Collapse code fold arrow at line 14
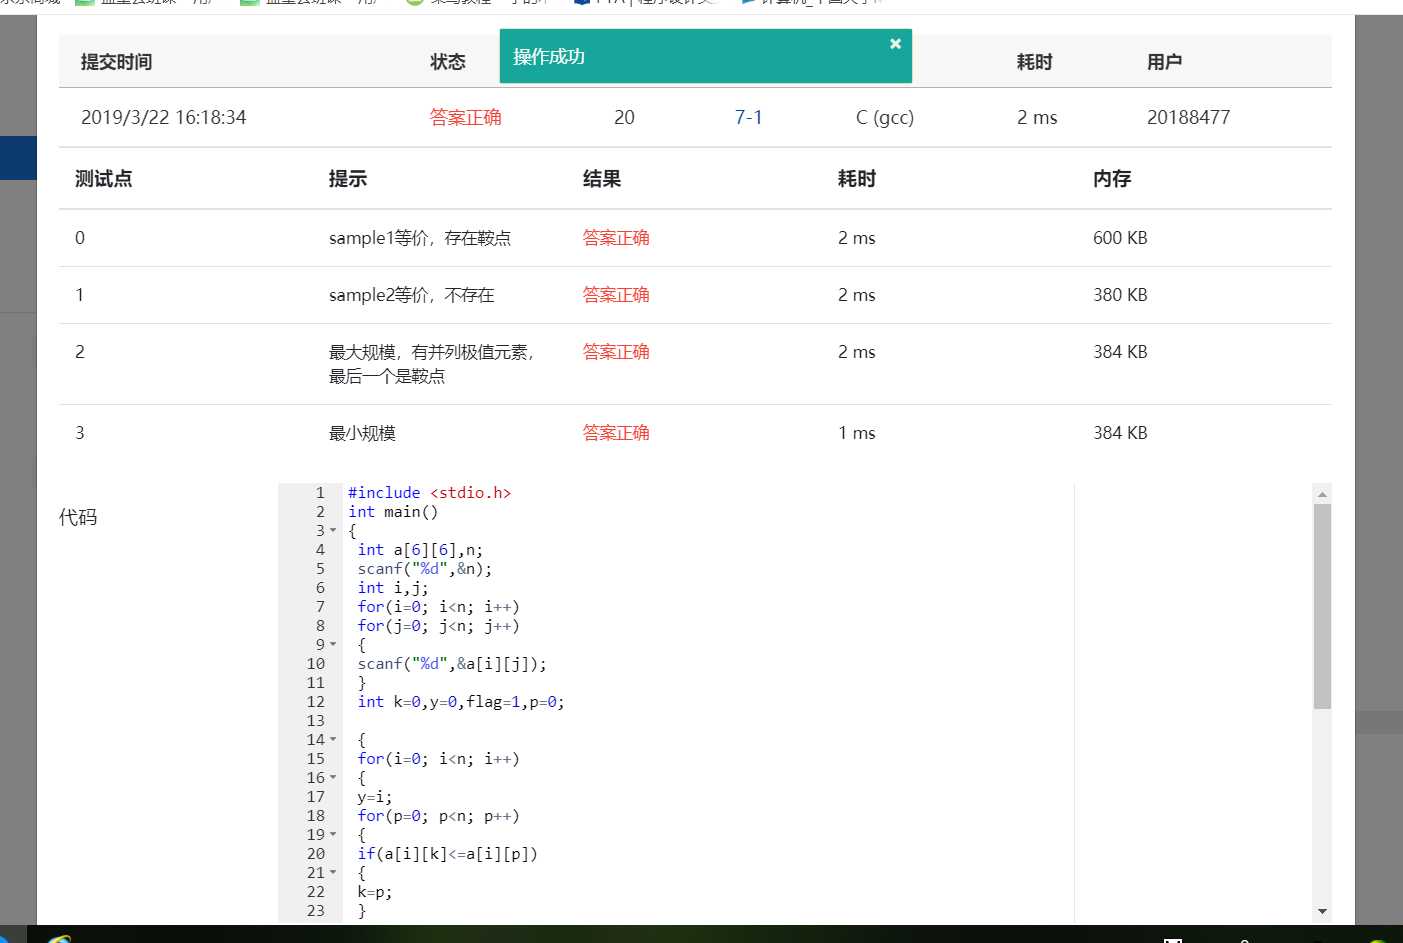The image size is (1403, 943). click(333, 740)
